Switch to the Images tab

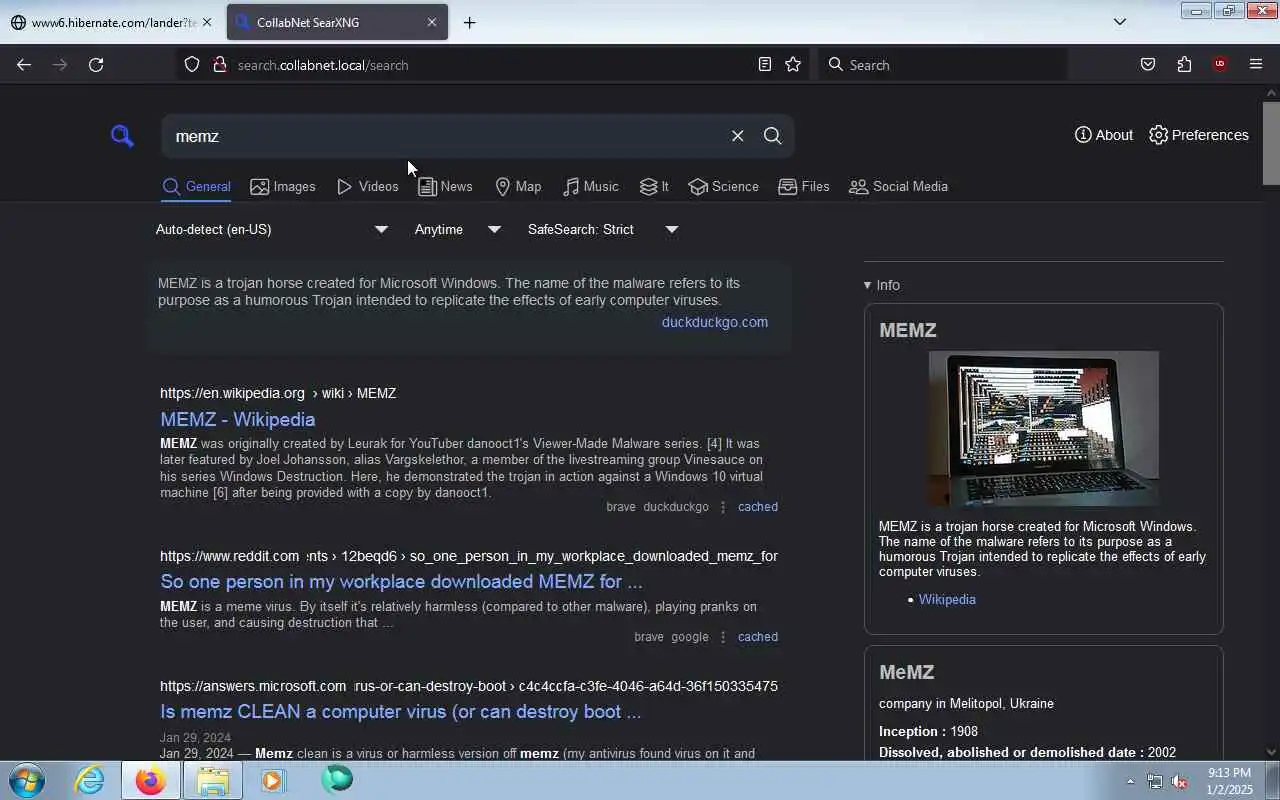[283, 187]
